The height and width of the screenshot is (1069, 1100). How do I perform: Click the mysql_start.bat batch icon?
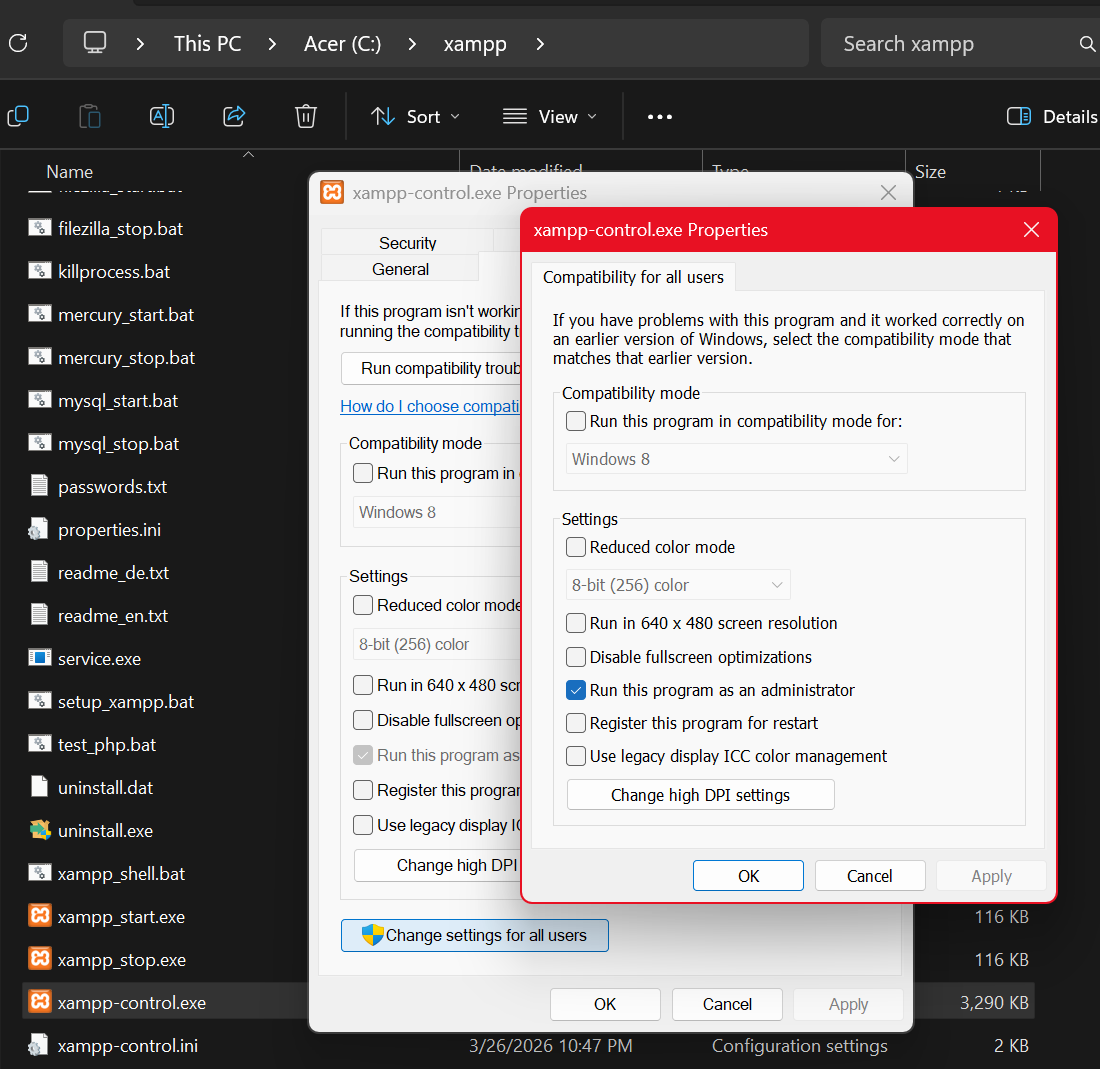coord(40,399)
